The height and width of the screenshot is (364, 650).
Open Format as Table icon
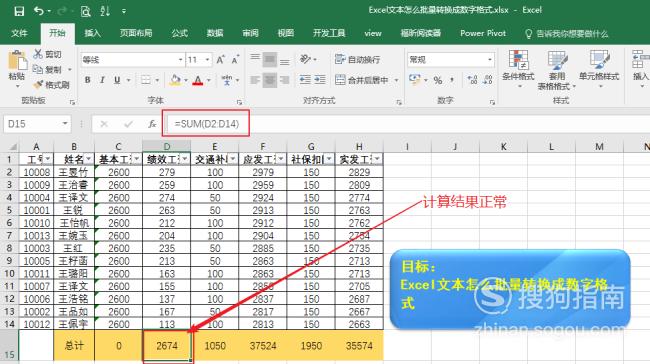click(x=557, y=60)
